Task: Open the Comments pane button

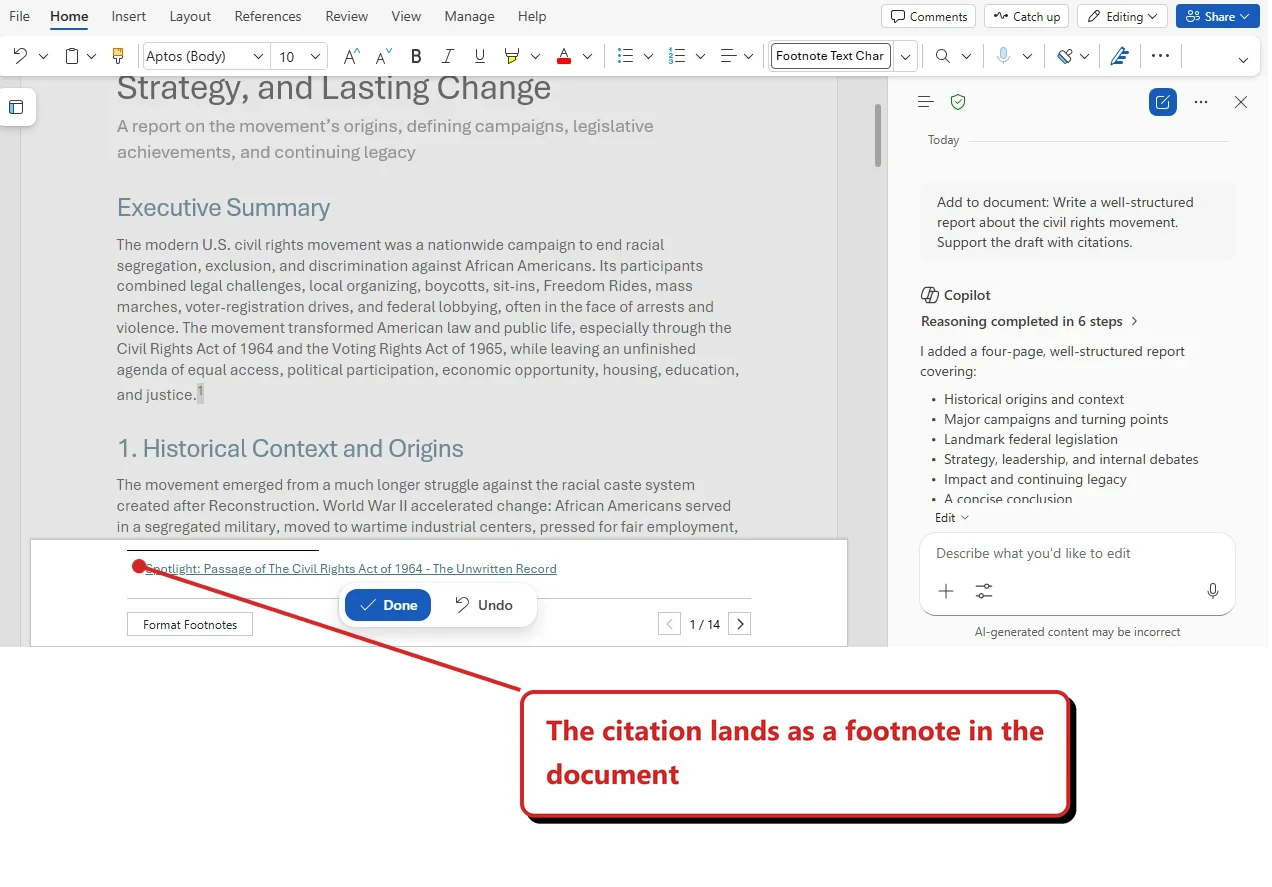Action: 929,16
